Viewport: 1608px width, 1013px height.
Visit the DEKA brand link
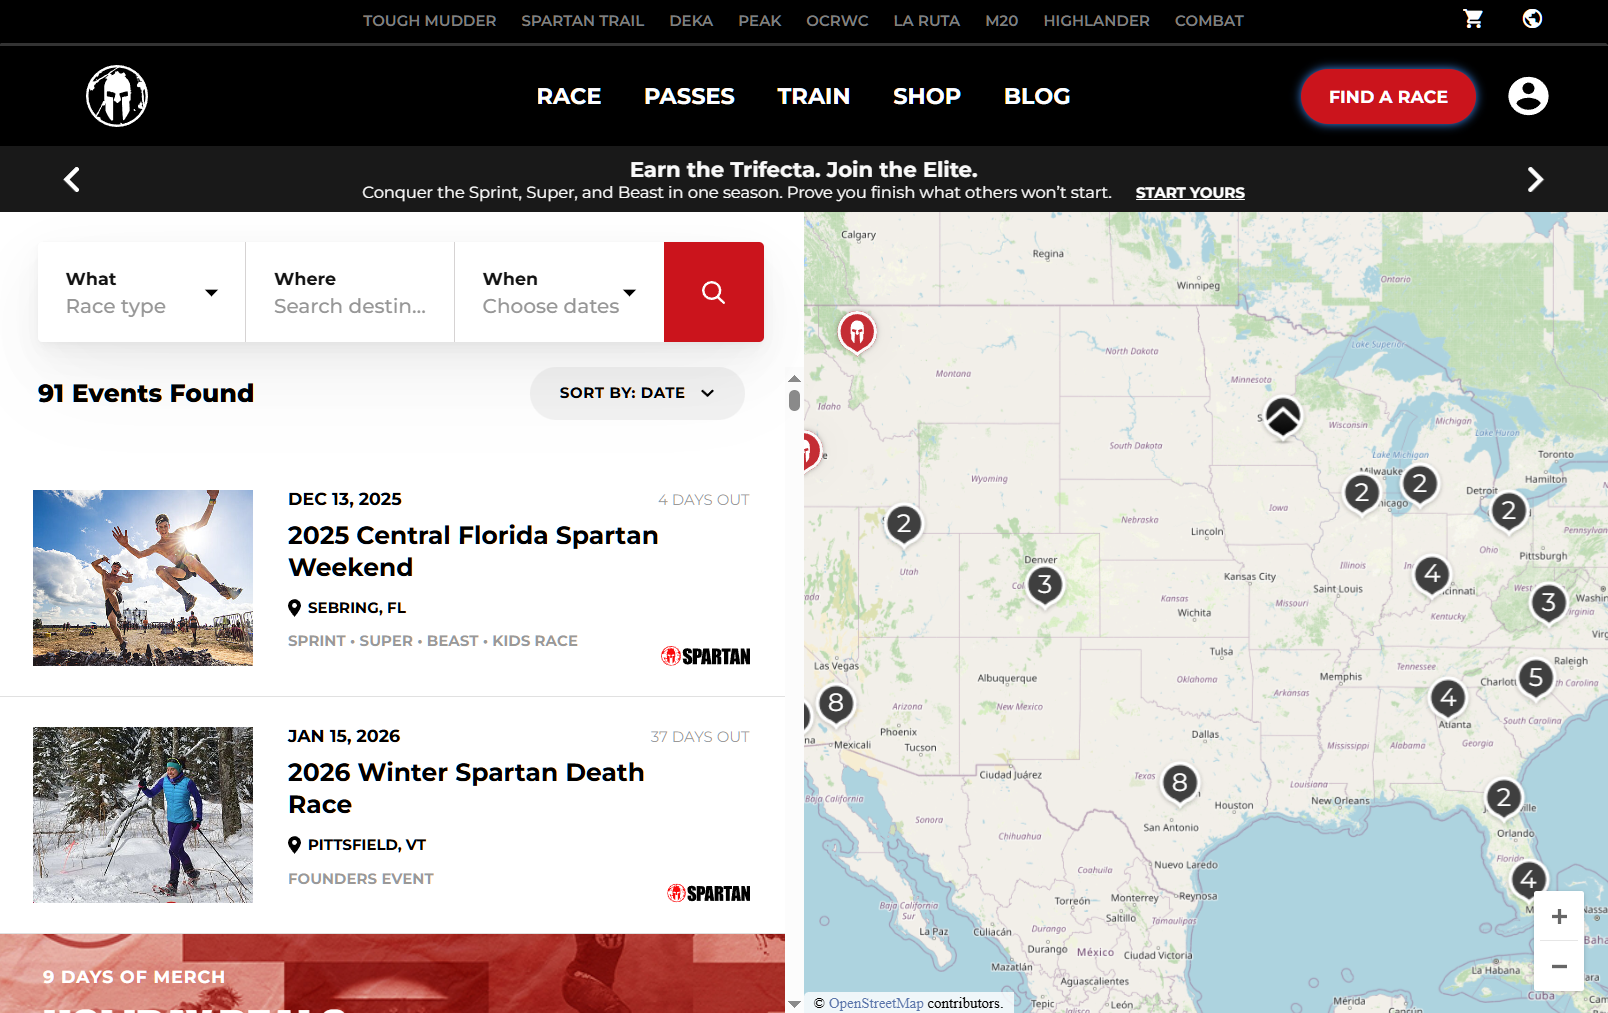pyautogui.click(x=691, y=20)
